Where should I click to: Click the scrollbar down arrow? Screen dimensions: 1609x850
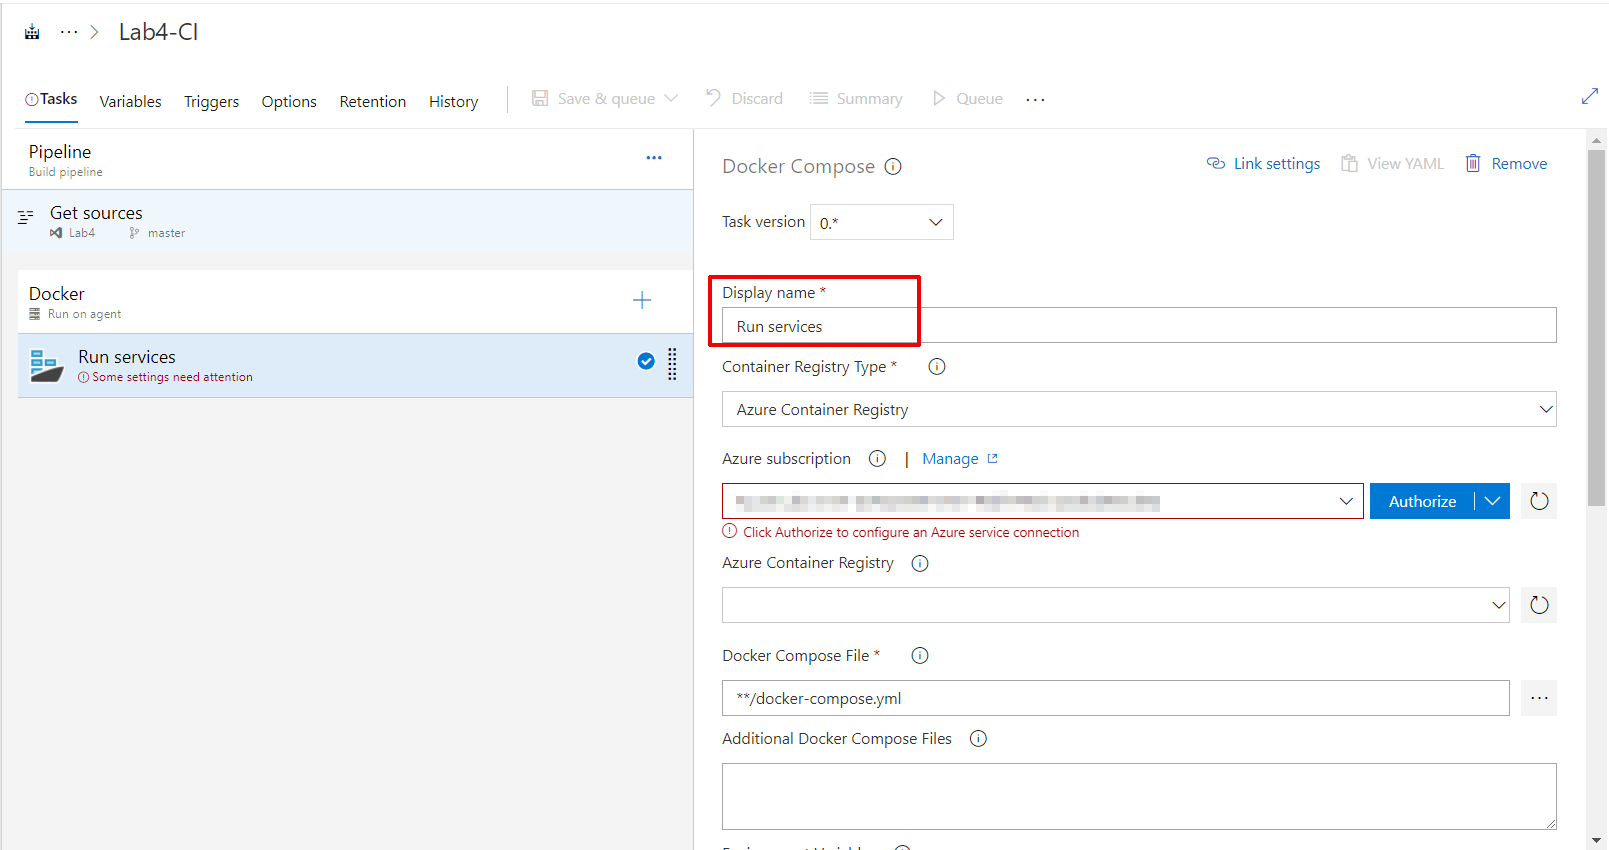click(1596, 841)
